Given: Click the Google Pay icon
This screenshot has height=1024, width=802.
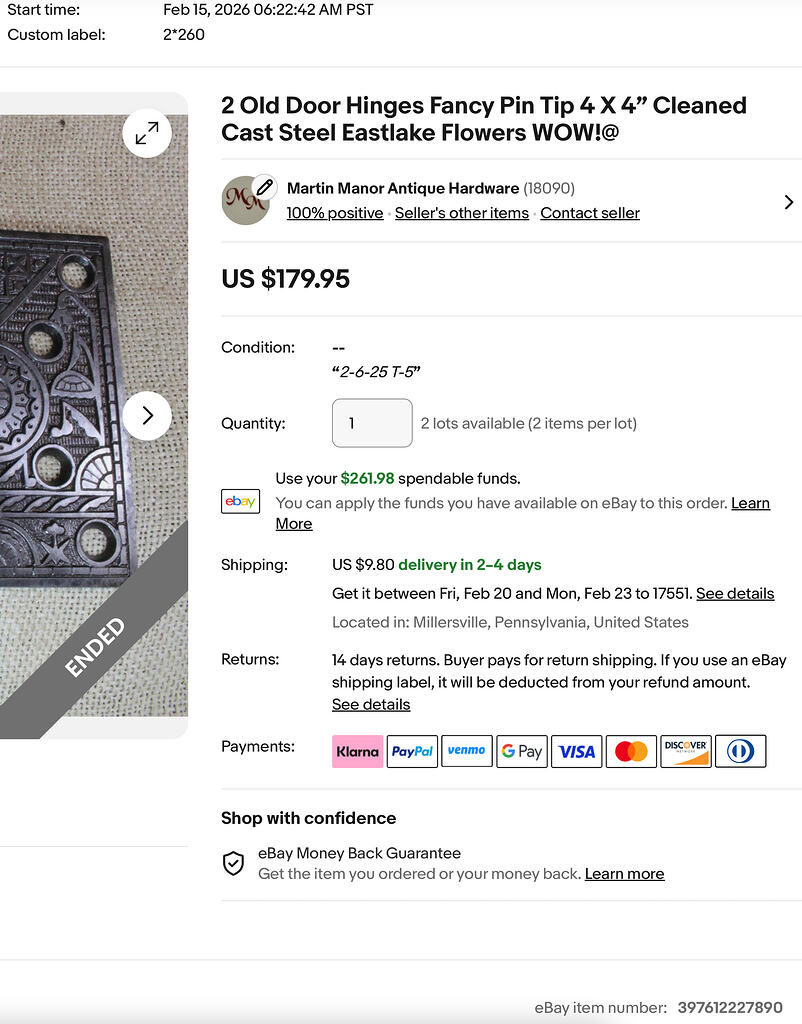Looking at the screenshot, I should 522,751.
